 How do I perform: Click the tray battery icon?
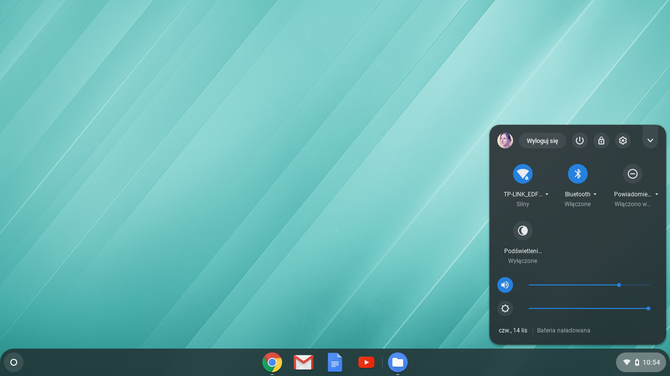[x=637, y=362]
